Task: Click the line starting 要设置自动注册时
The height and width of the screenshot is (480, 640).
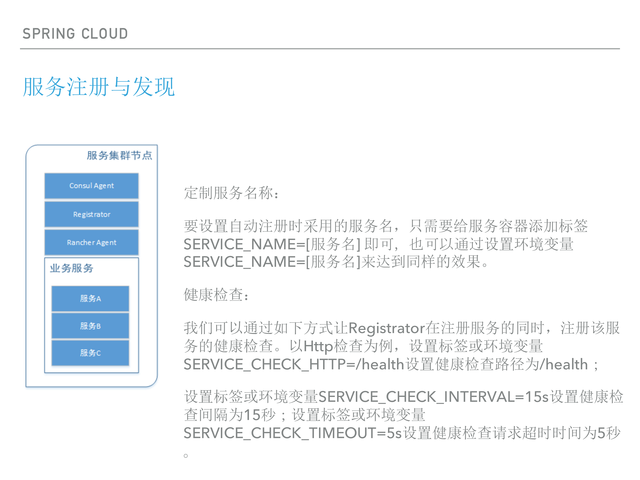Action: click(386, 226)
